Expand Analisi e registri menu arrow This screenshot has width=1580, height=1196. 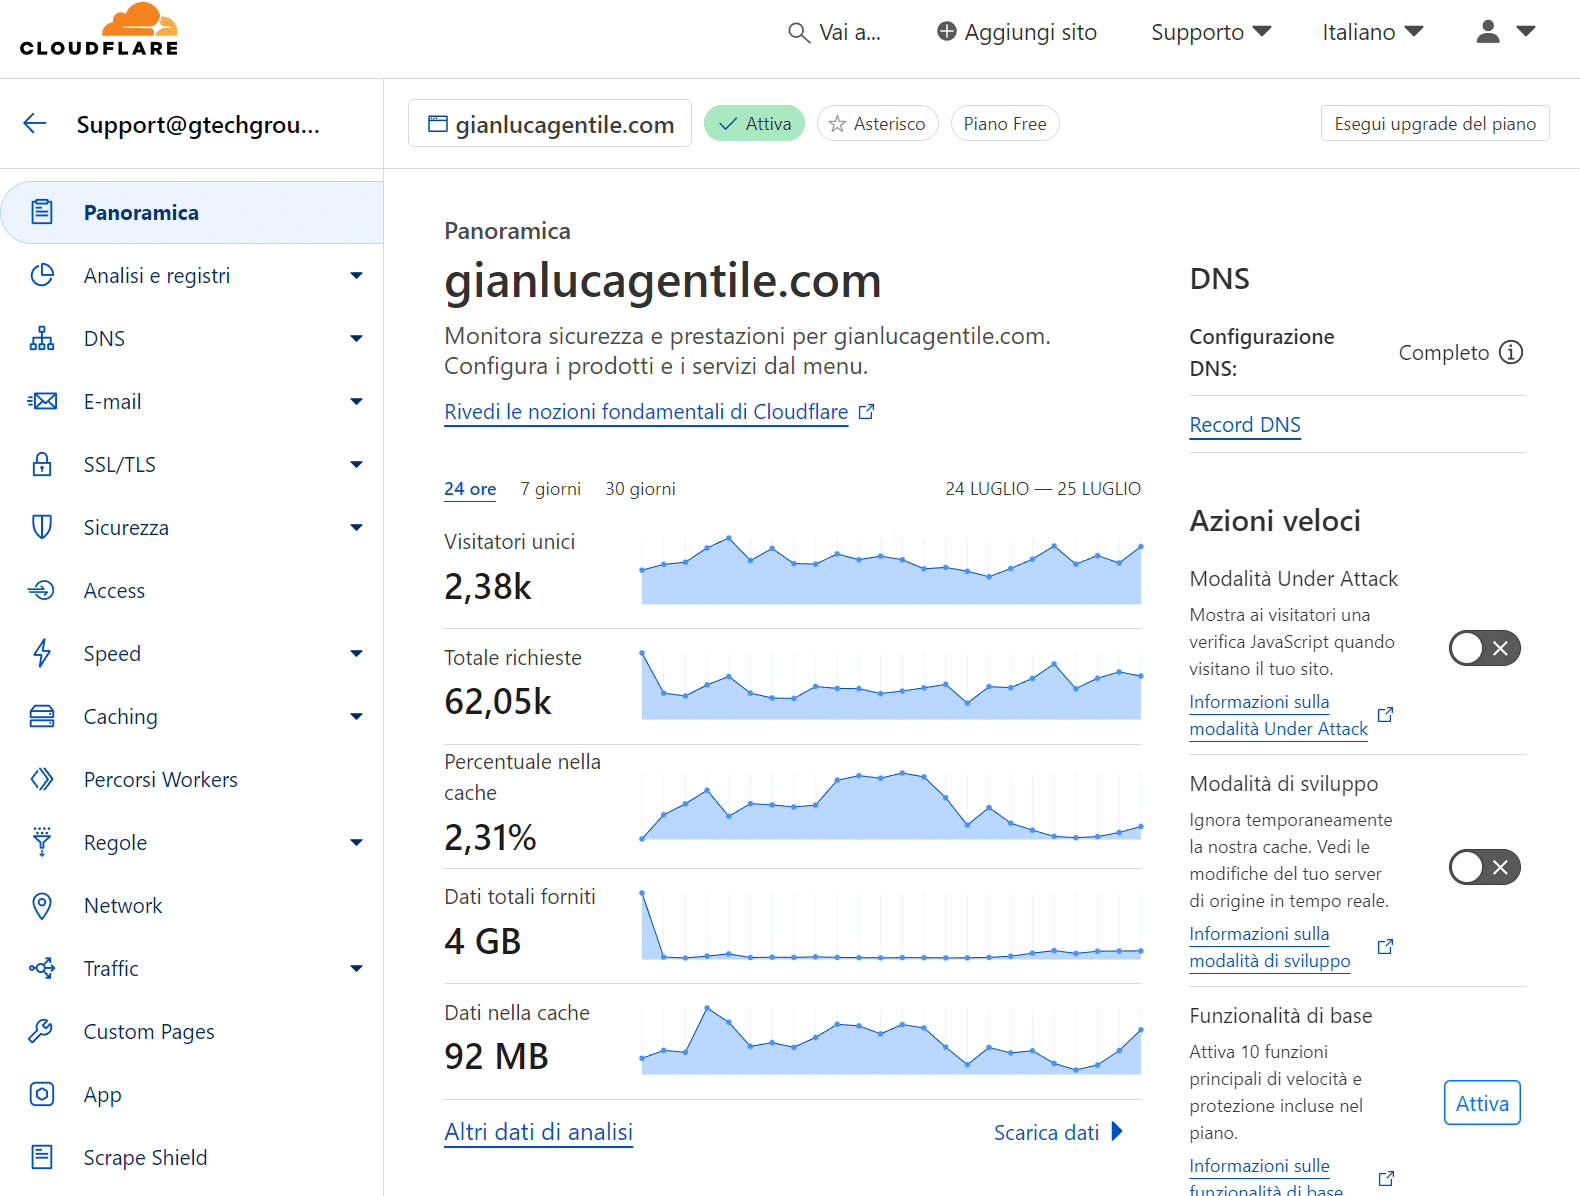(x=356, y=275)
